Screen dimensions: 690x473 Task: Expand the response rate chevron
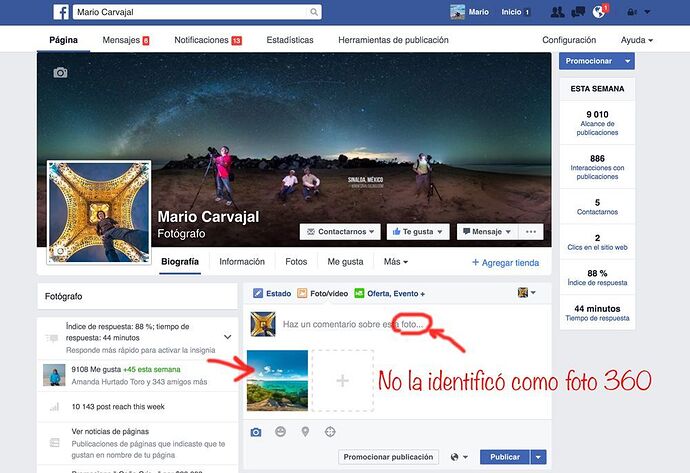pos(228,337)
